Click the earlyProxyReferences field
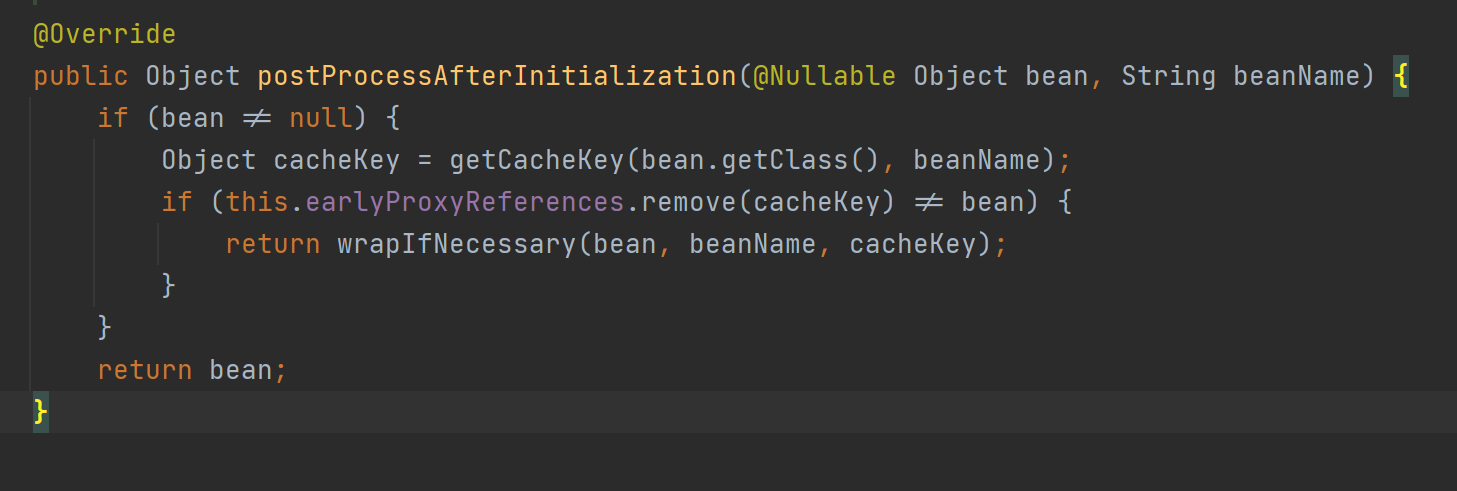This screenshot has height=491, width=1457. [x=465, y=202]
